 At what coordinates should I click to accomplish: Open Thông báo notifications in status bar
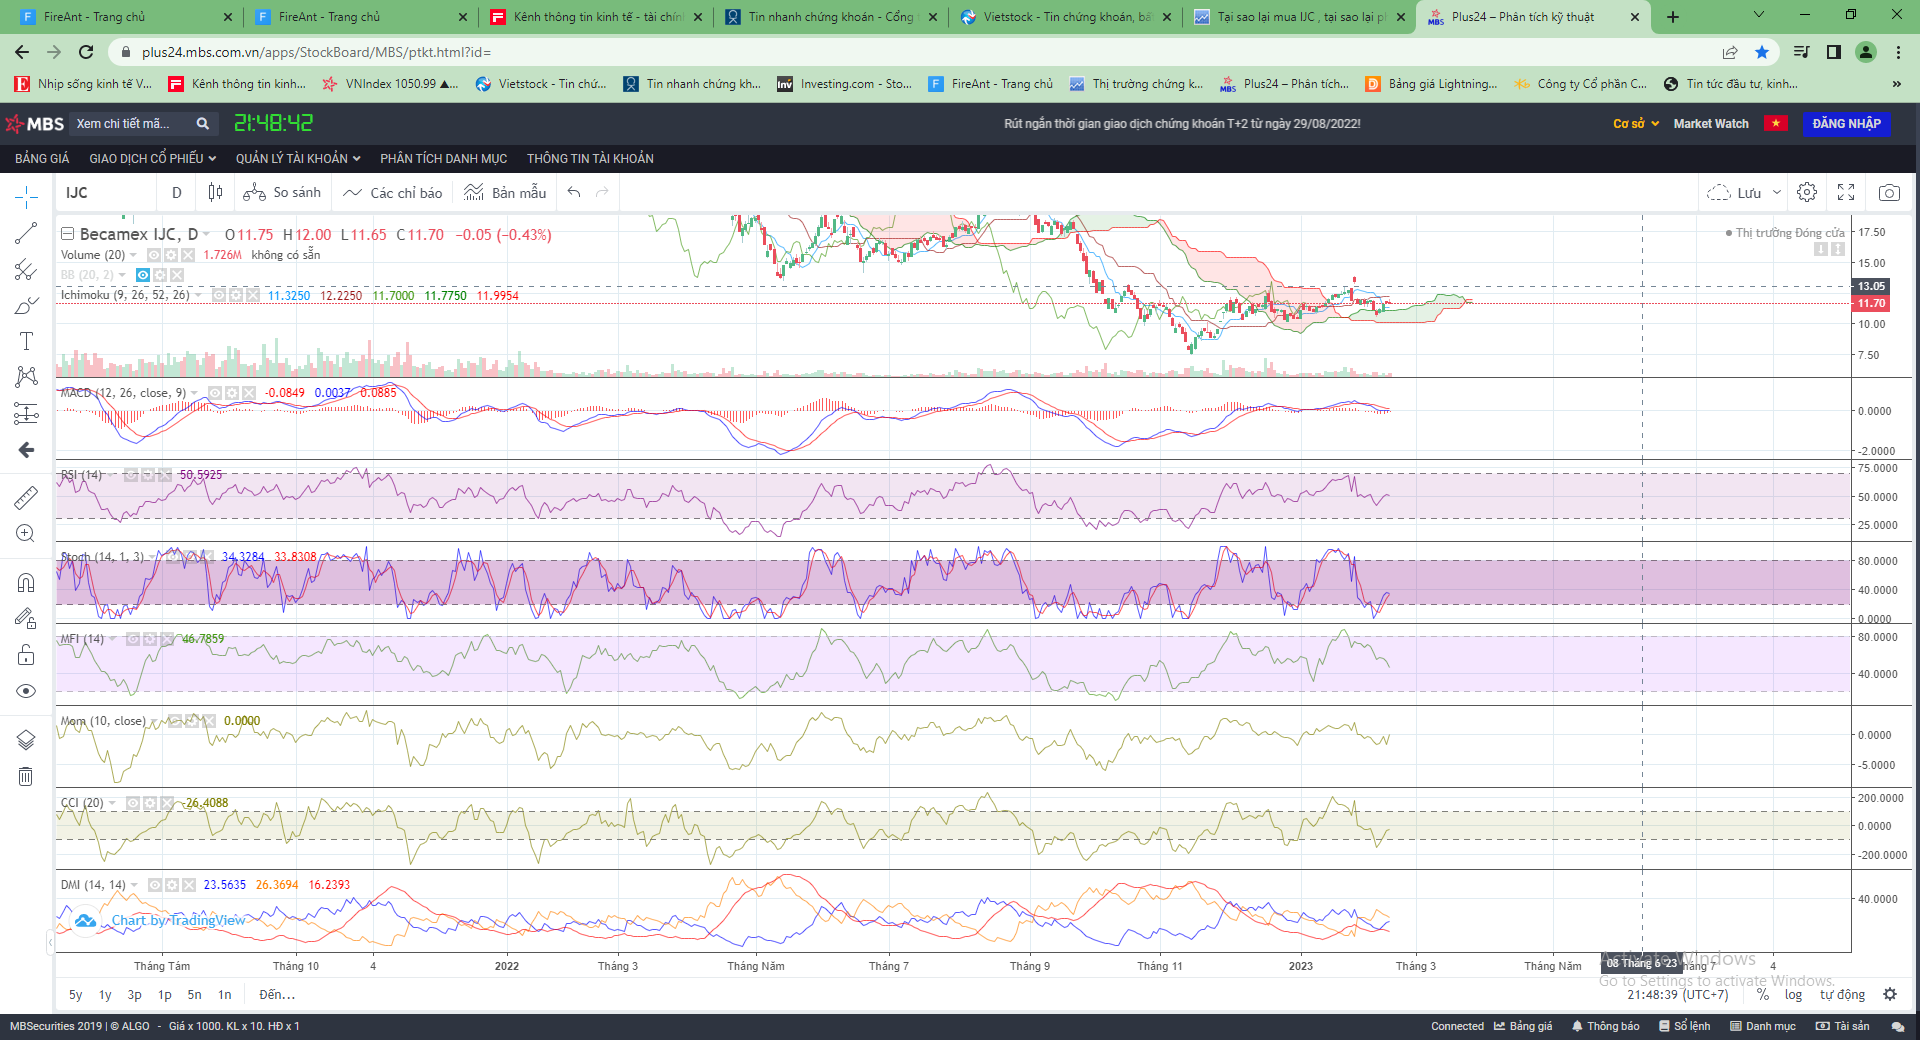click(x=1605, y=1026)
